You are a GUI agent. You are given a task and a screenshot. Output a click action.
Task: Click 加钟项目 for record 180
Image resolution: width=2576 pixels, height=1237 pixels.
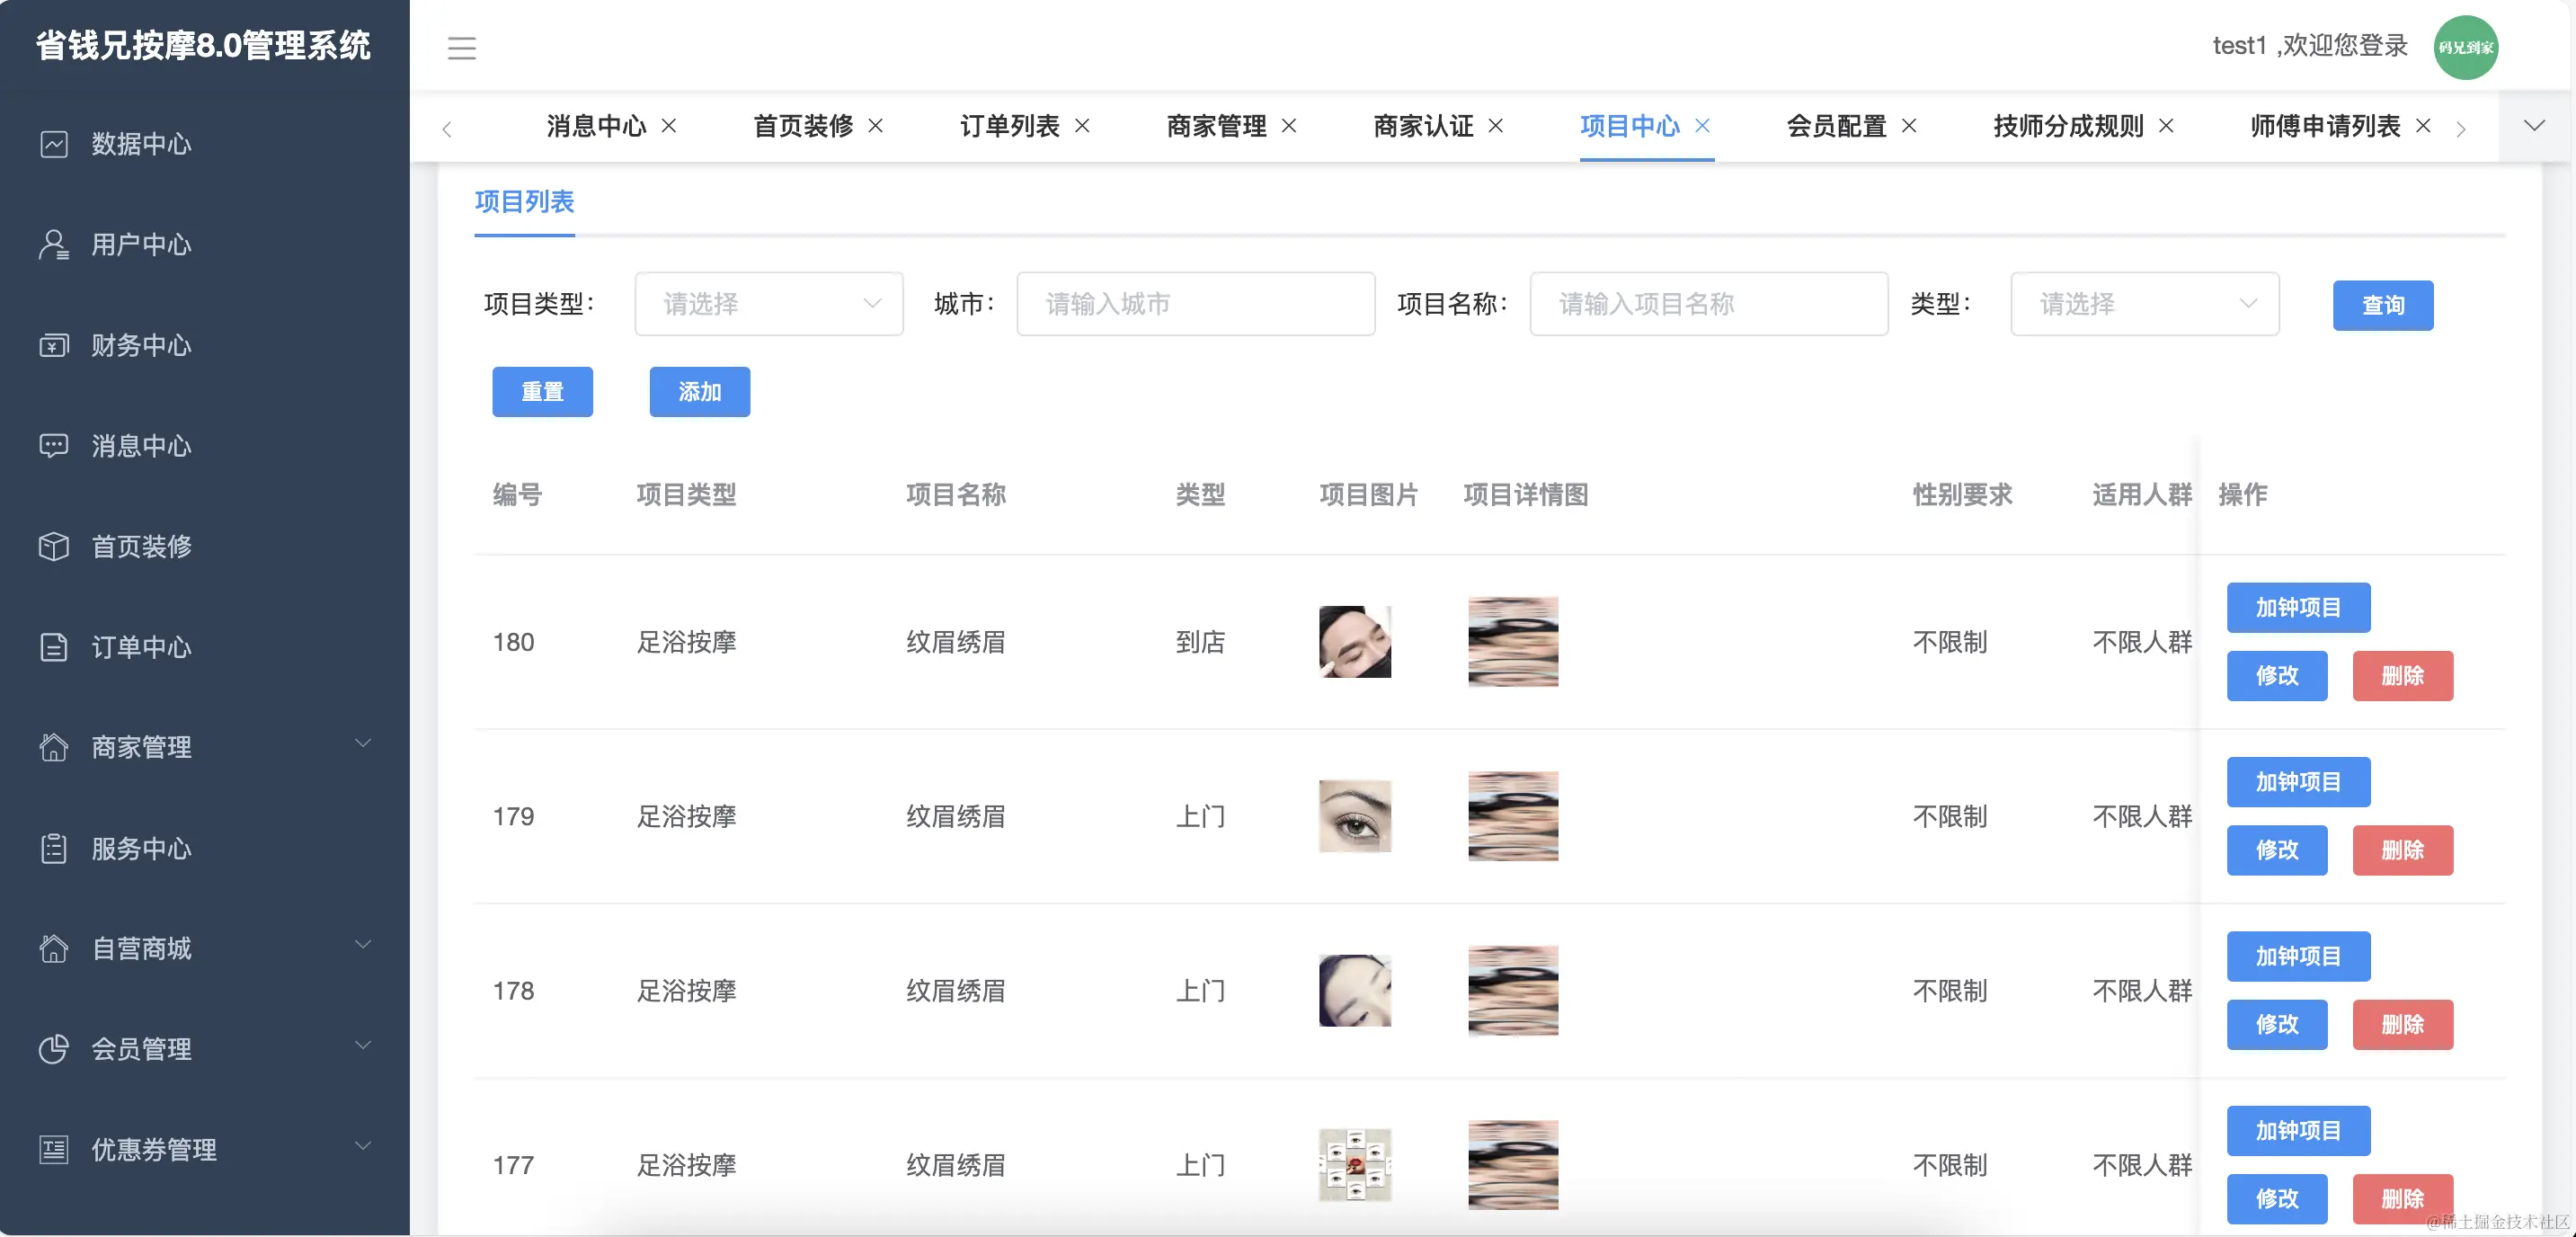click(2299, 607)
